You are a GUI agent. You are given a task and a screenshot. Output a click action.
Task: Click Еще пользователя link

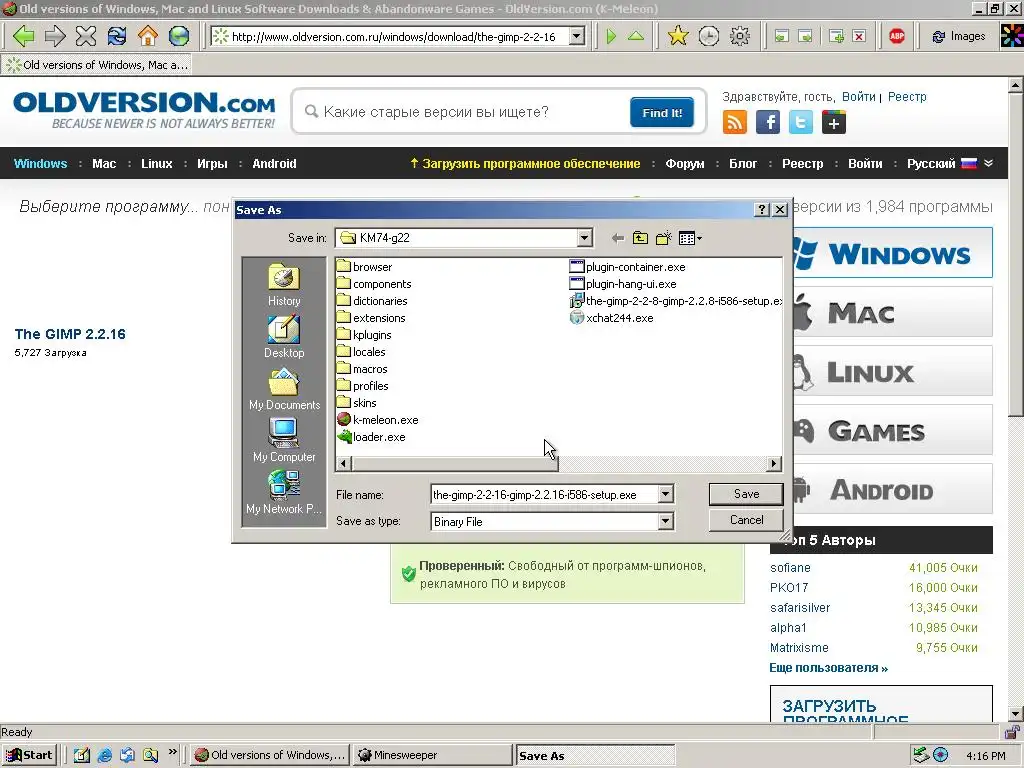pos(828,667)
